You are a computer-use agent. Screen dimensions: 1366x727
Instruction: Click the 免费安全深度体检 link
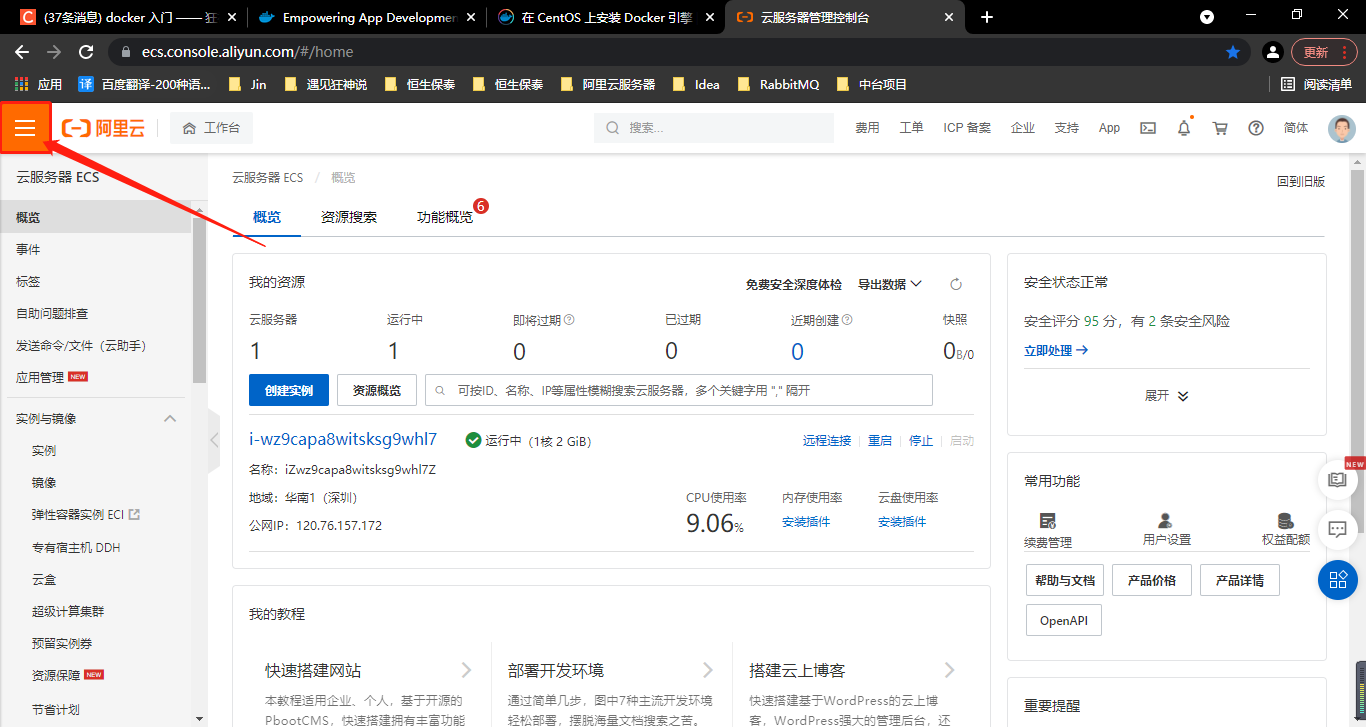click(794, 284)
